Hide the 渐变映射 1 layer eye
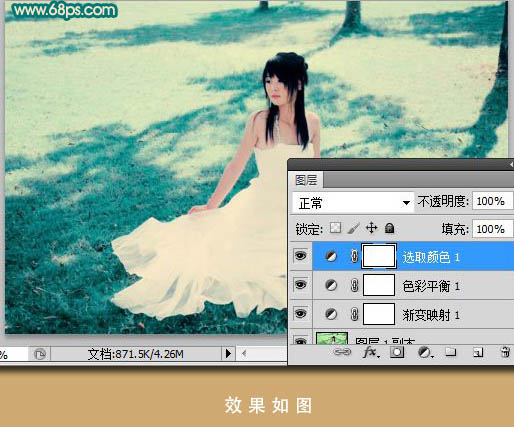 point(300,314)
